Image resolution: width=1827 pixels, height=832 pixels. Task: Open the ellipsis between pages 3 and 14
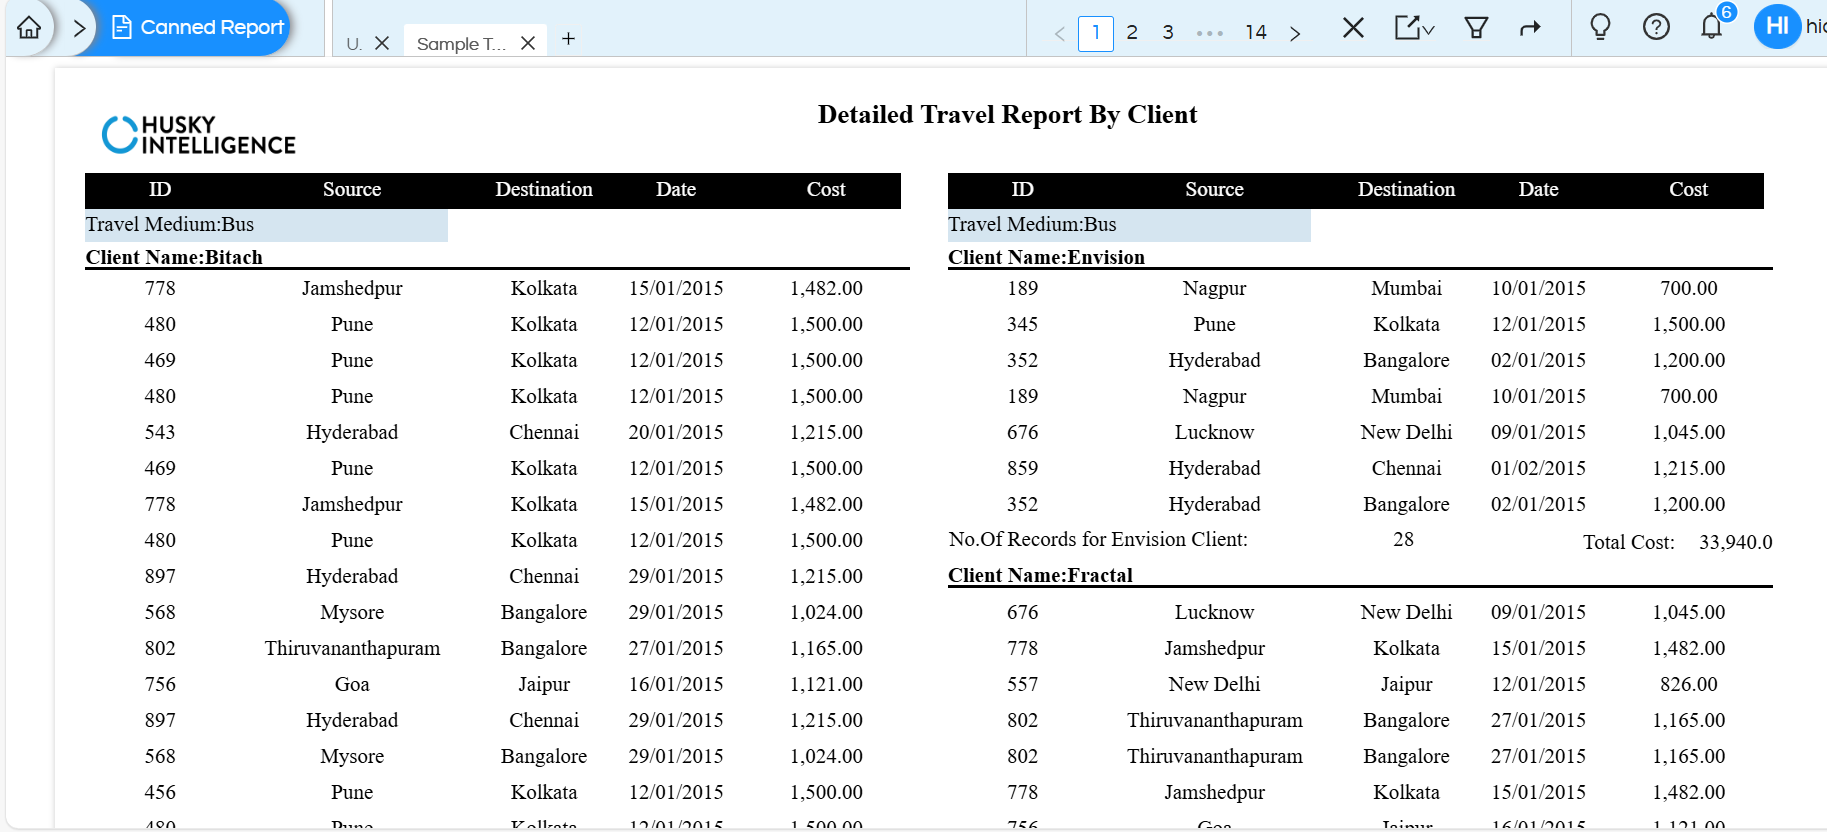1209,32
